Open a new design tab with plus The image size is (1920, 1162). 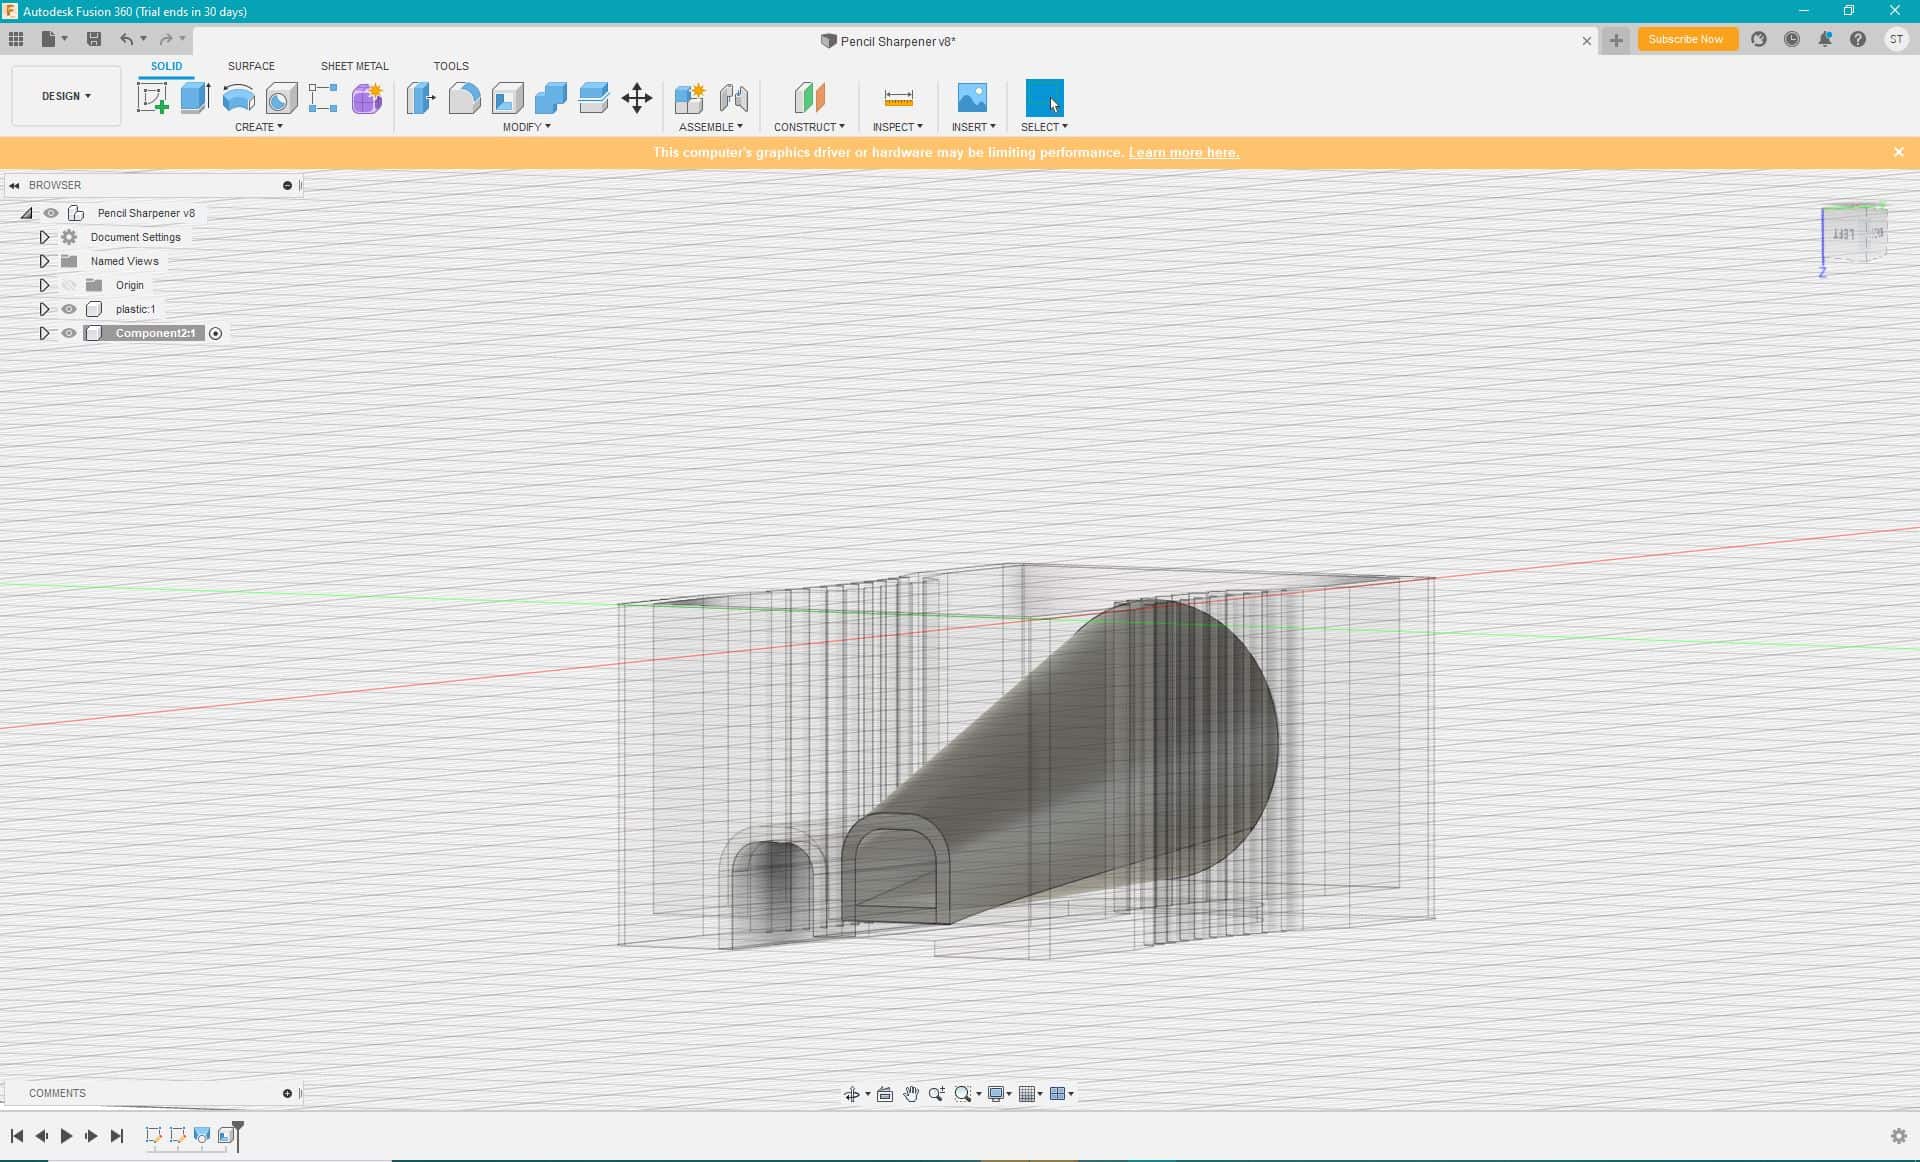pos(1616,40)
